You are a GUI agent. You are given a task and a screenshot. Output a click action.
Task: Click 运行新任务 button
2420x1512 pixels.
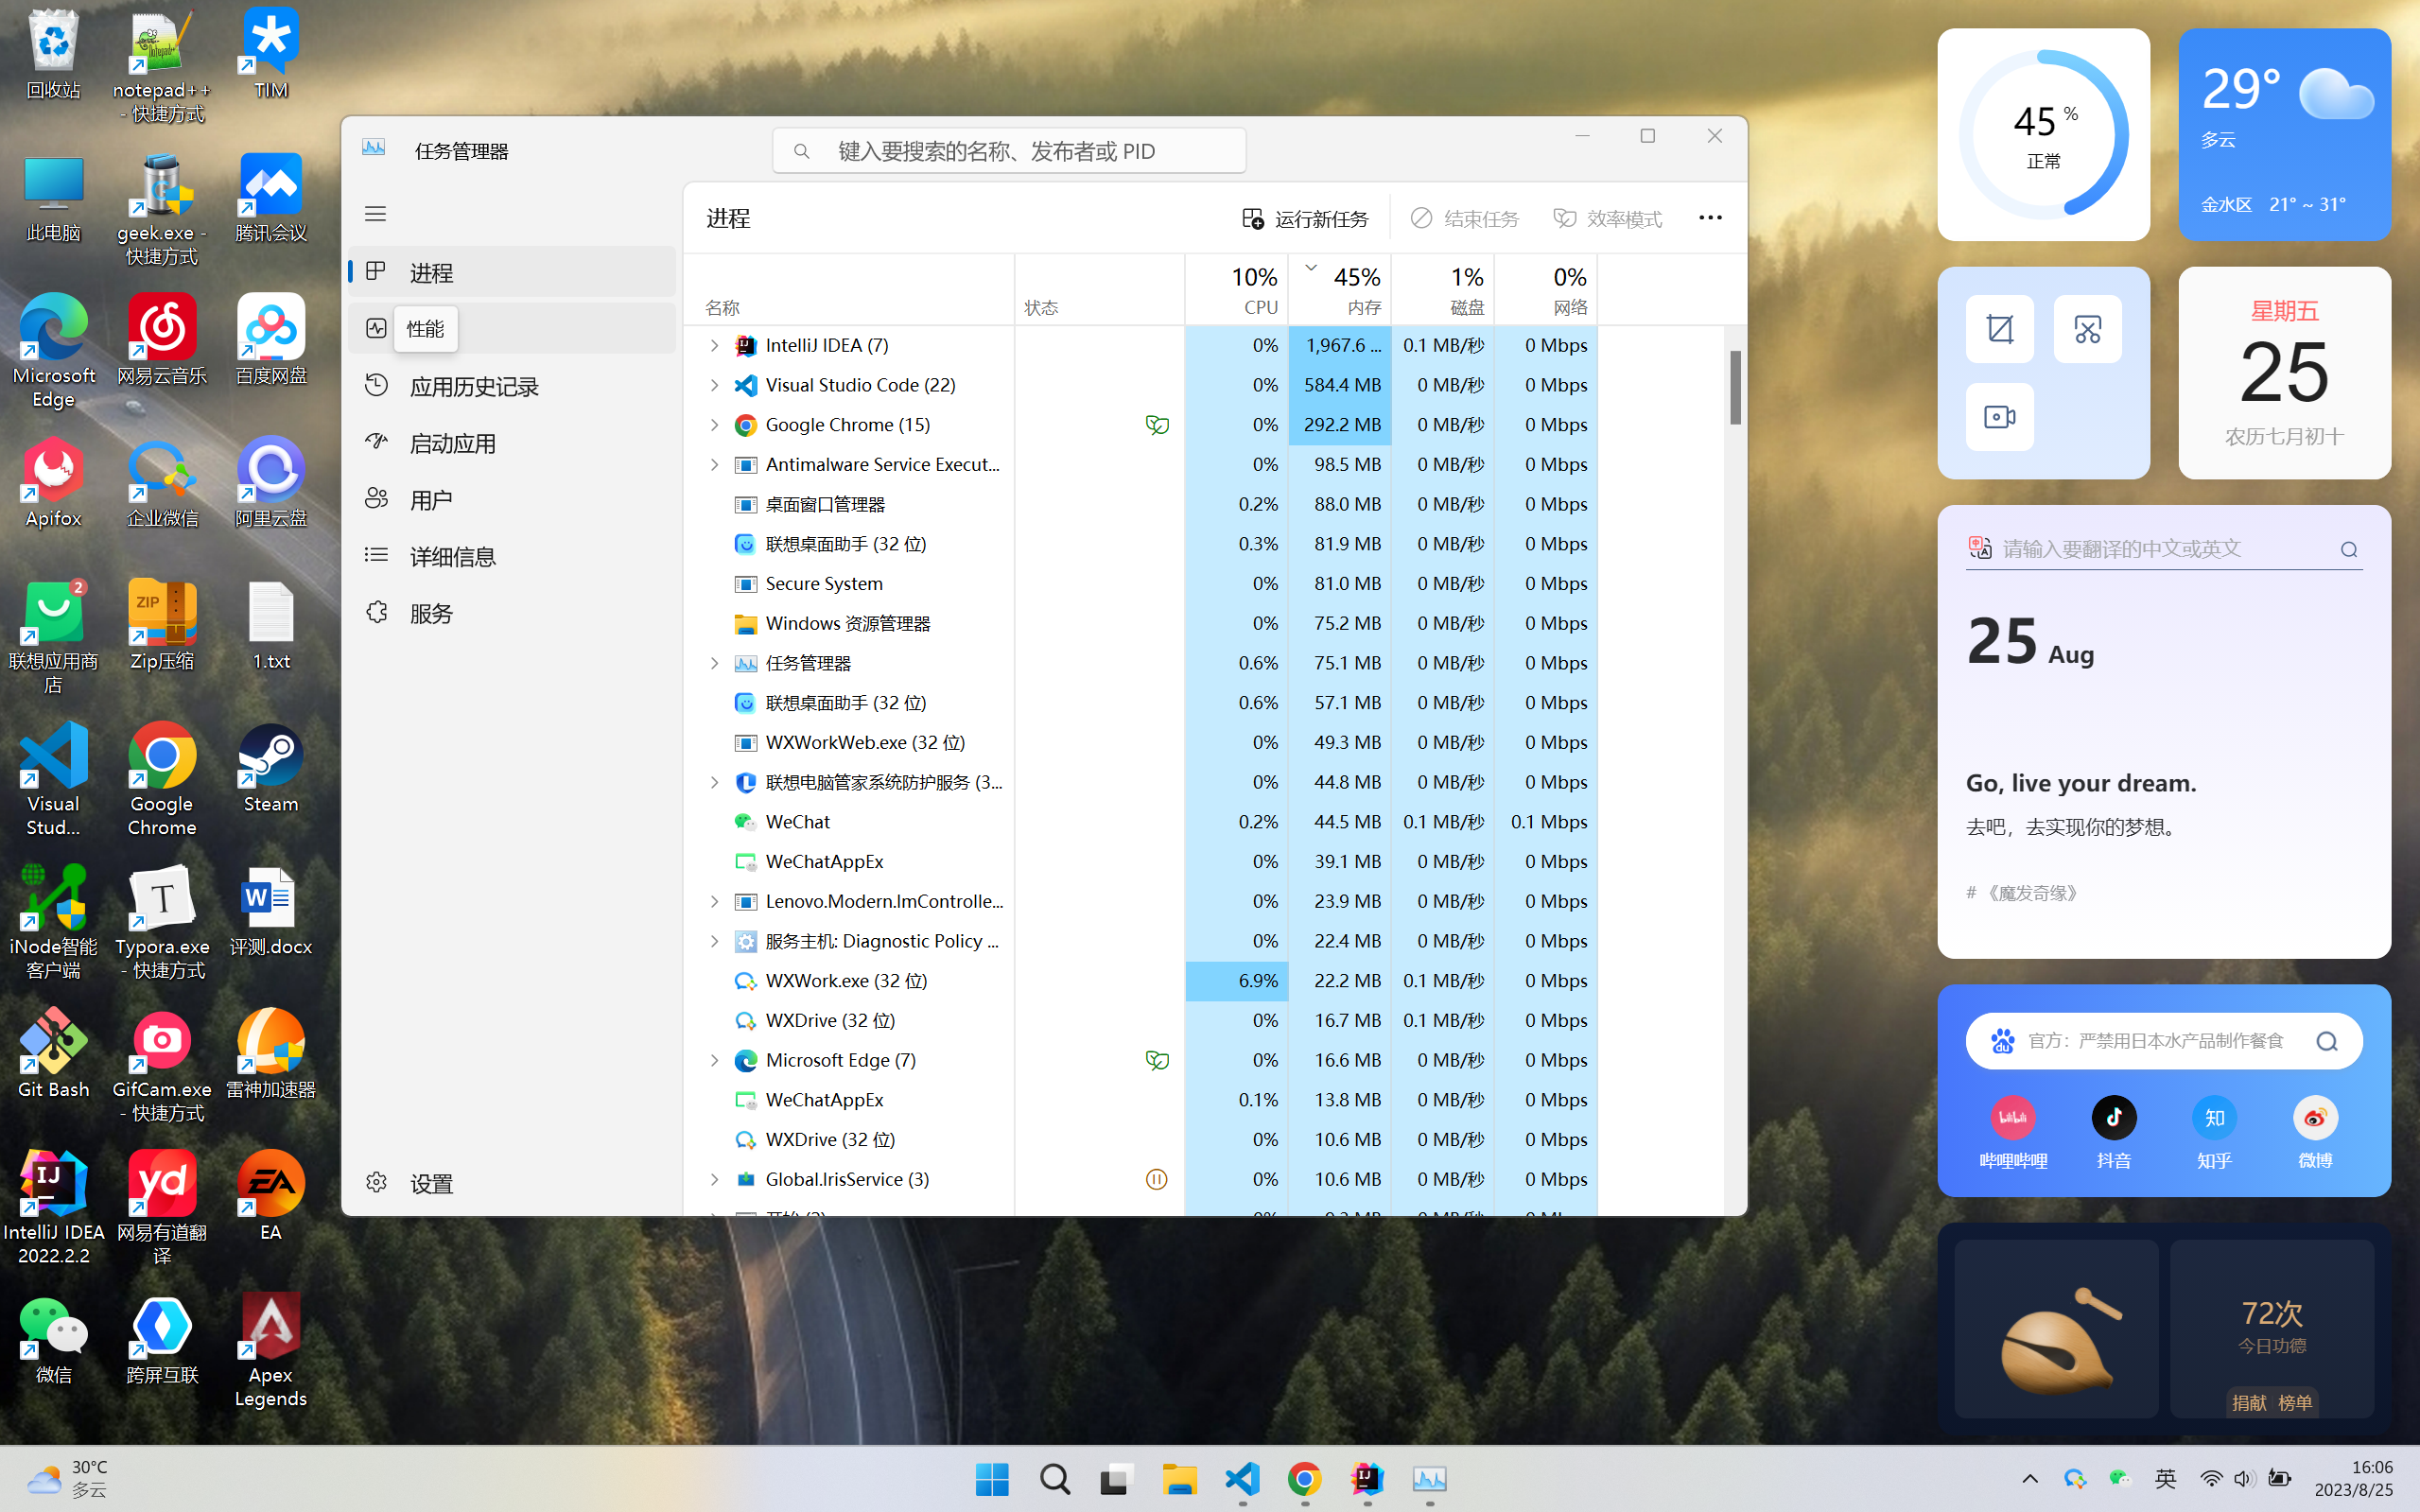pos(1305,218)
